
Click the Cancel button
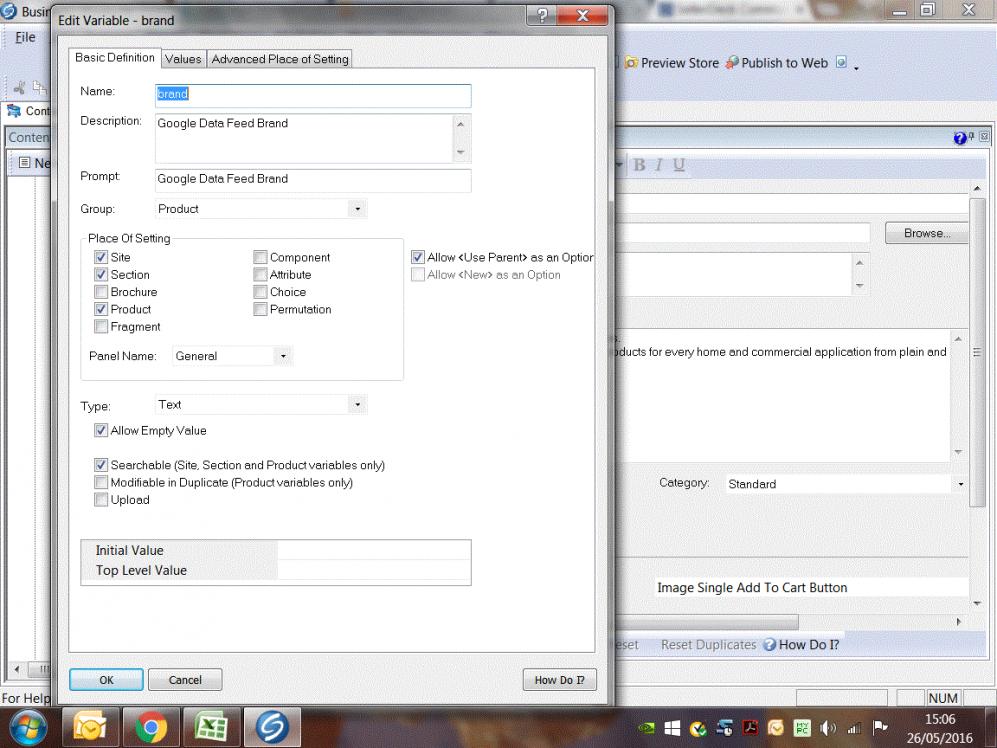click(x=185, y=680)
